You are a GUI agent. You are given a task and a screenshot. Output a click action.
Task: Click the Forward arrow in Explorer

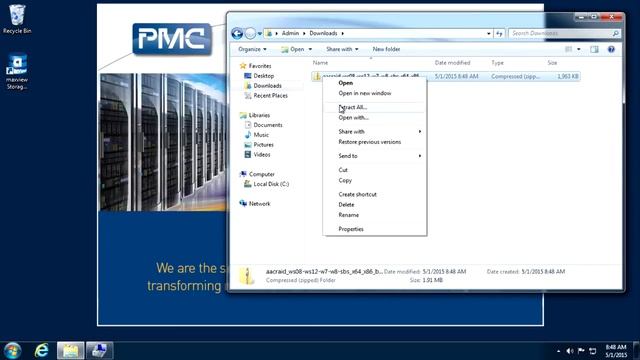point(250,33)
